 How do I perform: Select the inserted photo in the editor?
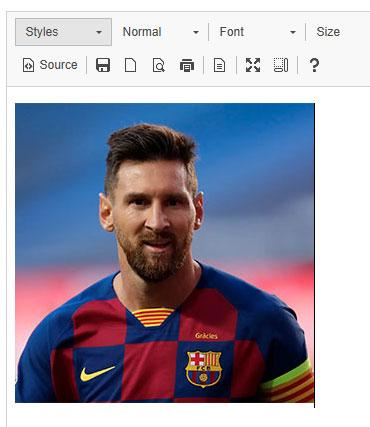click(165, 253)
